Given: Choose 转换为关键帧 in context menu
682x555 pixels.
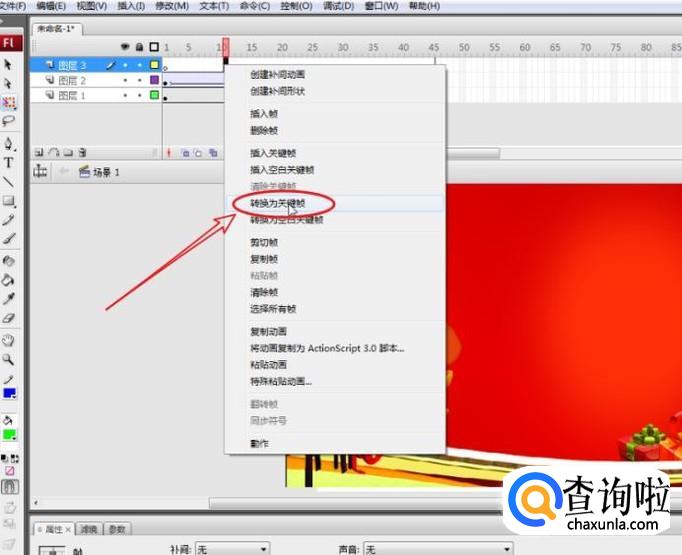Looking at the screenshot, I should click(334, 203).
